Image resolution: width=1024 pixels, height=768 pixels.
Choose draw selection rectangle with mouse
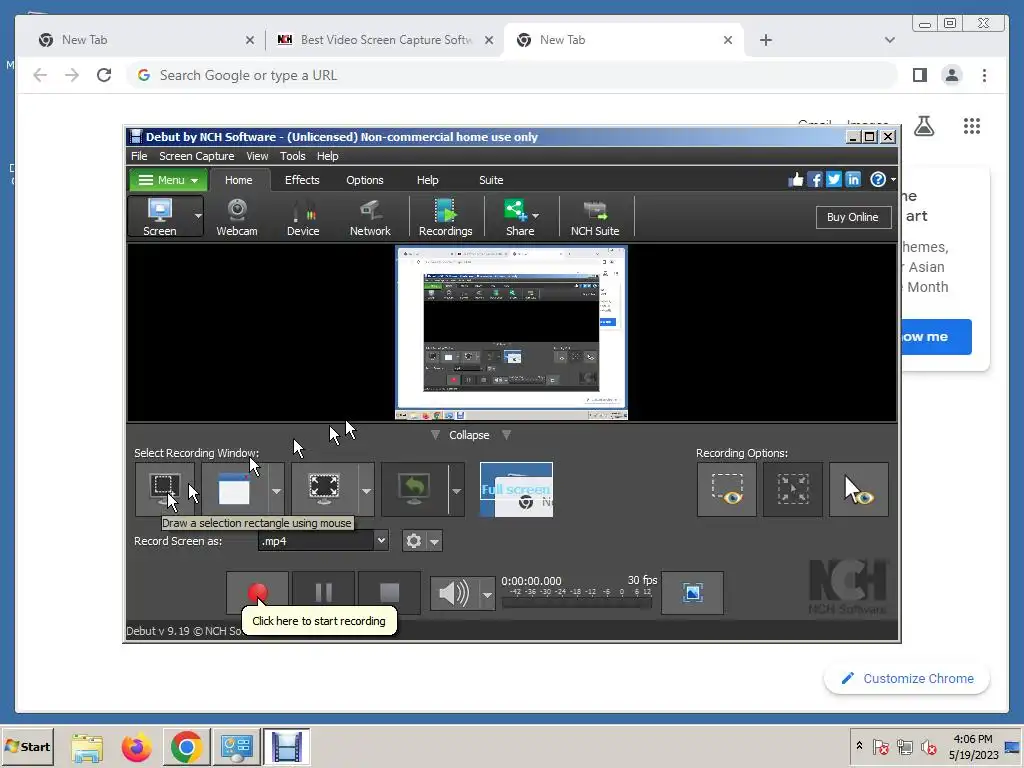tap(165, 490)
